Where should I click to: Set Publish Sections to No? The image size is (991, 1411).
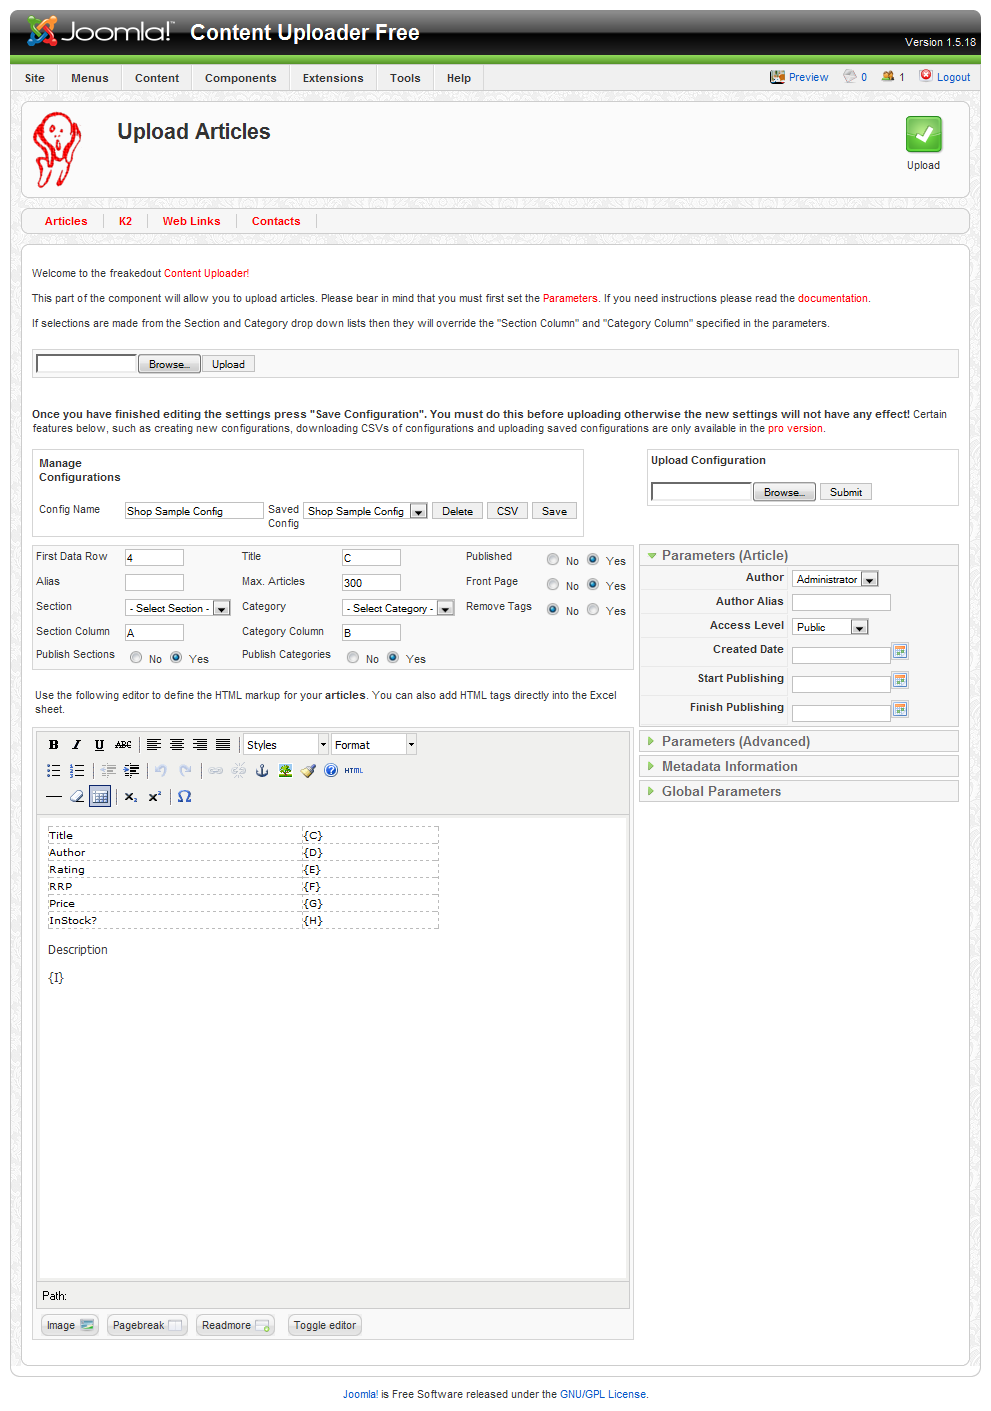tap(136, 658)
